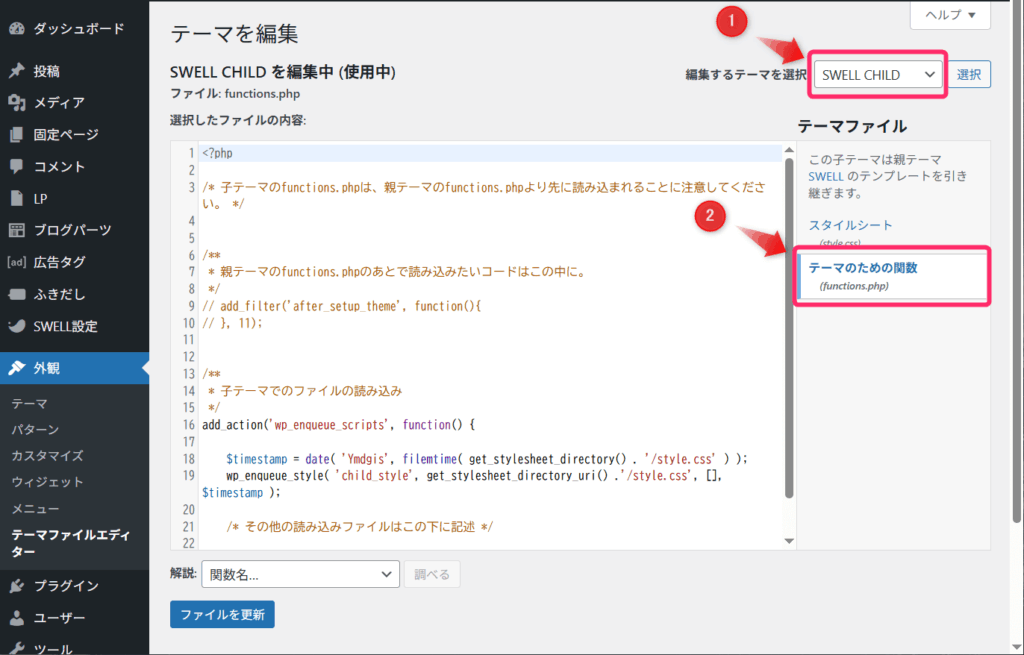1024x655 pixels.
Task: Click the code editor vertical scrollbar thumb
Action: point(789,328)
